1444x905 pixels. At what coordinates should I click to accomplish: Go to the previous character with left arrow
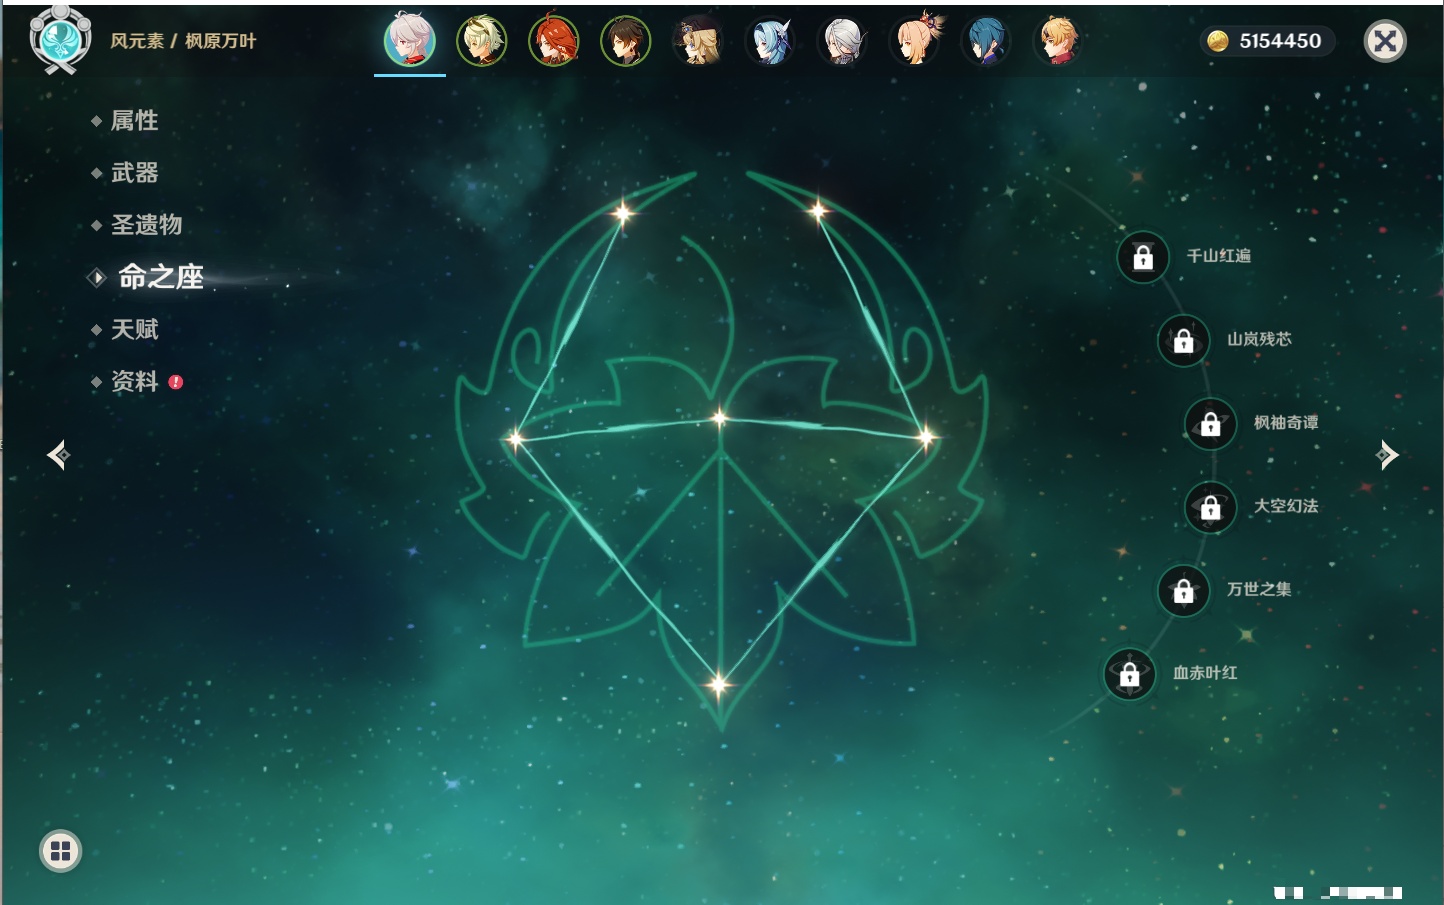click(58, 455)
